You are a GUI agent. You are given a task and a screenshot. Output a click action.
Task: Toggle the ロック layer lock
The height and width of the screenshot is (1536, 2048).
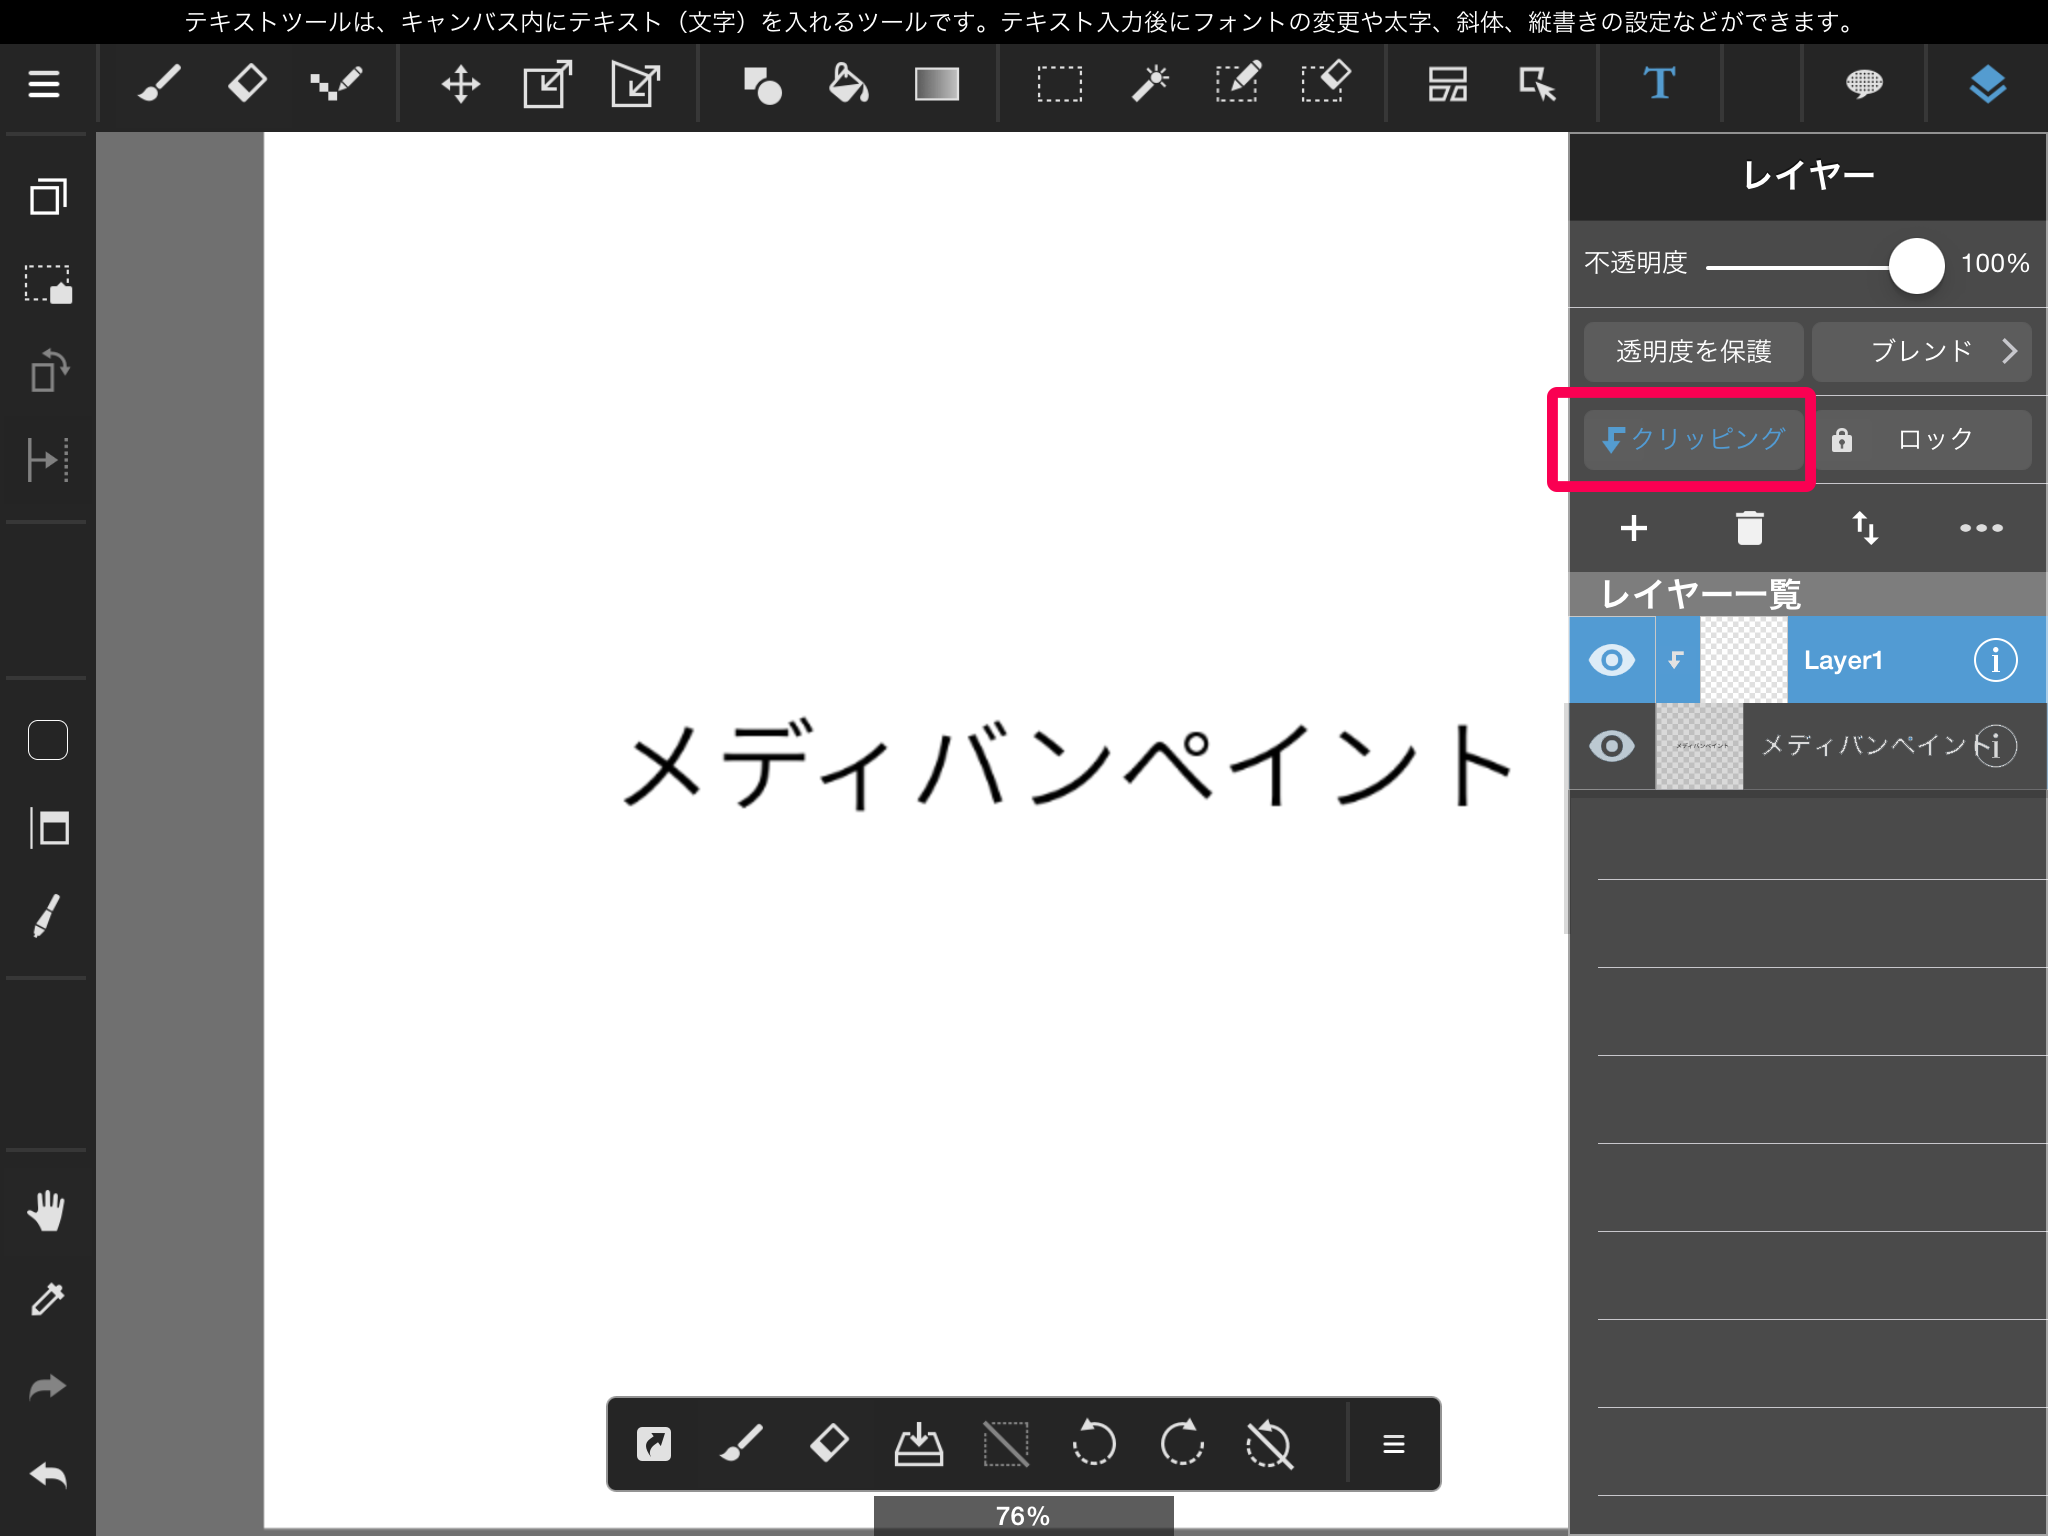point(1922,439)
